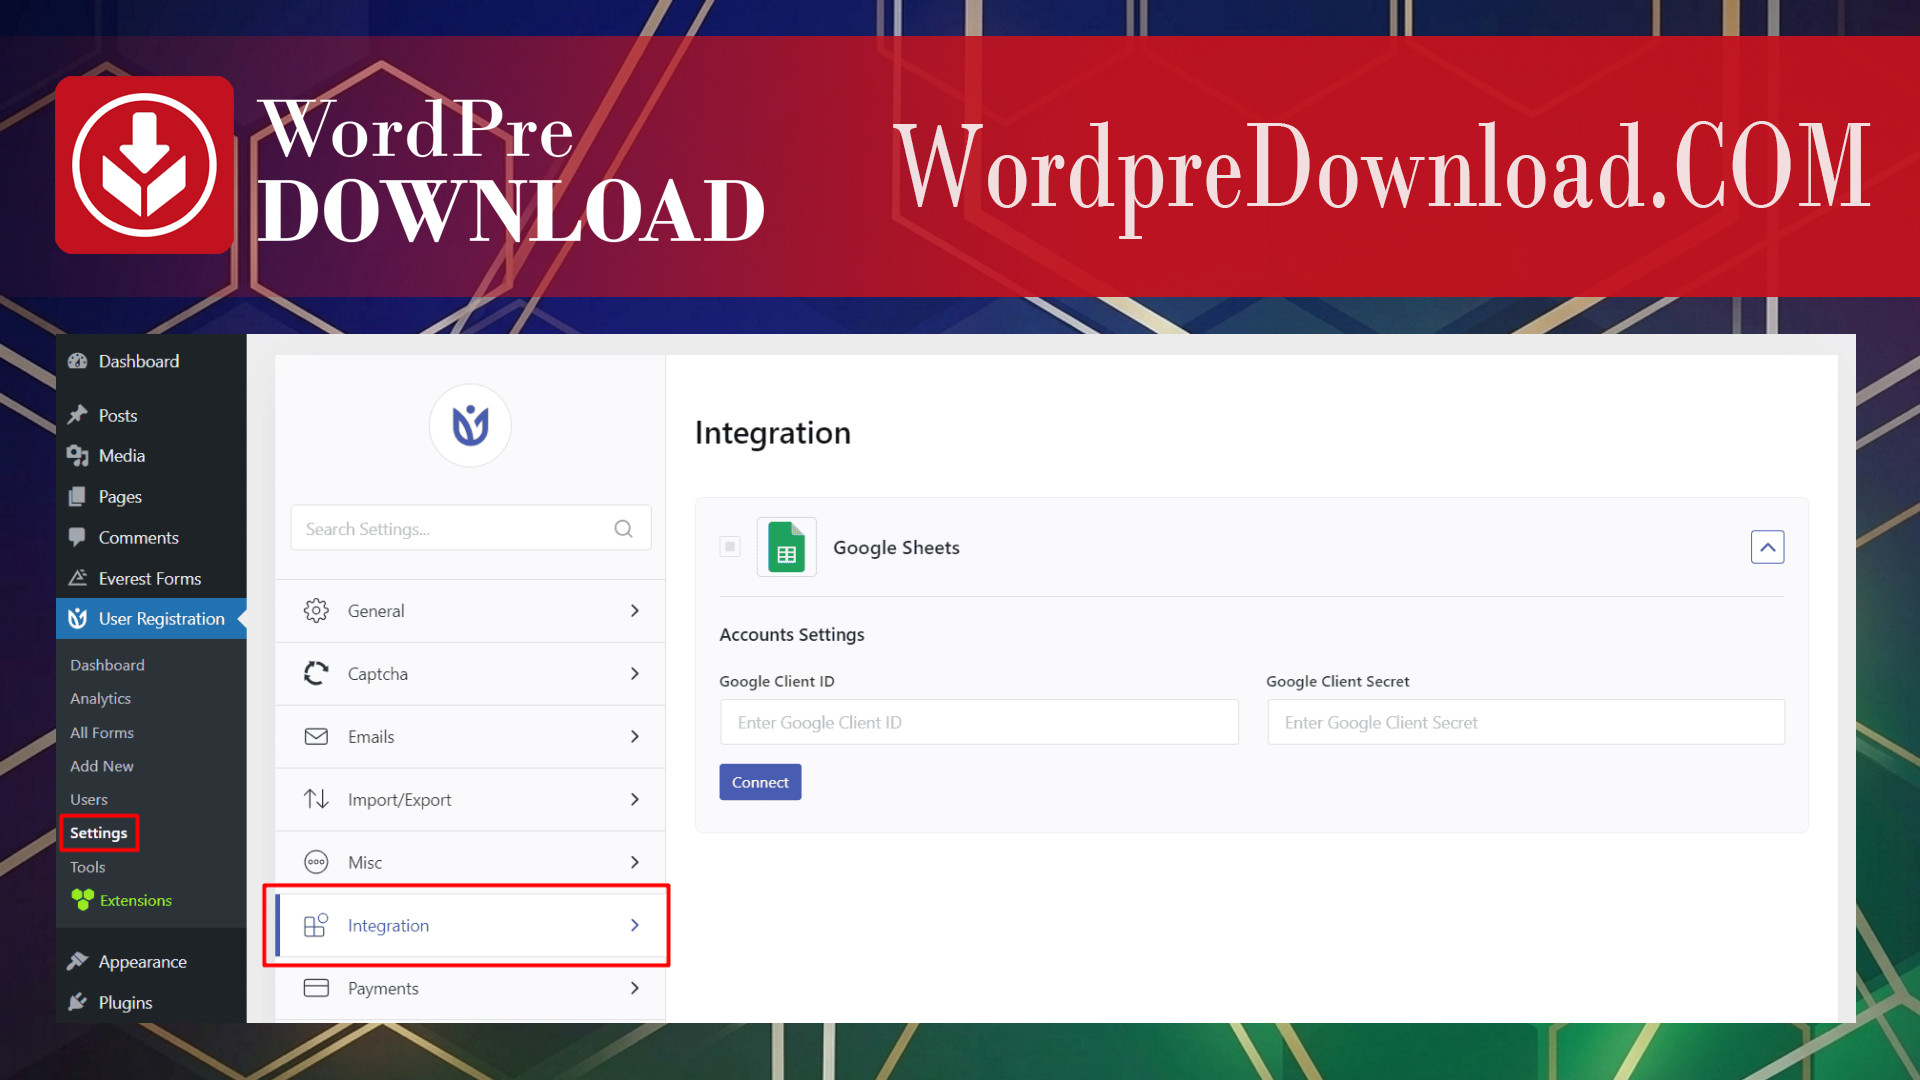Click the Comments bubble icon
The width and height of the screenshot is (1920, 1080).
click(77, 537)
